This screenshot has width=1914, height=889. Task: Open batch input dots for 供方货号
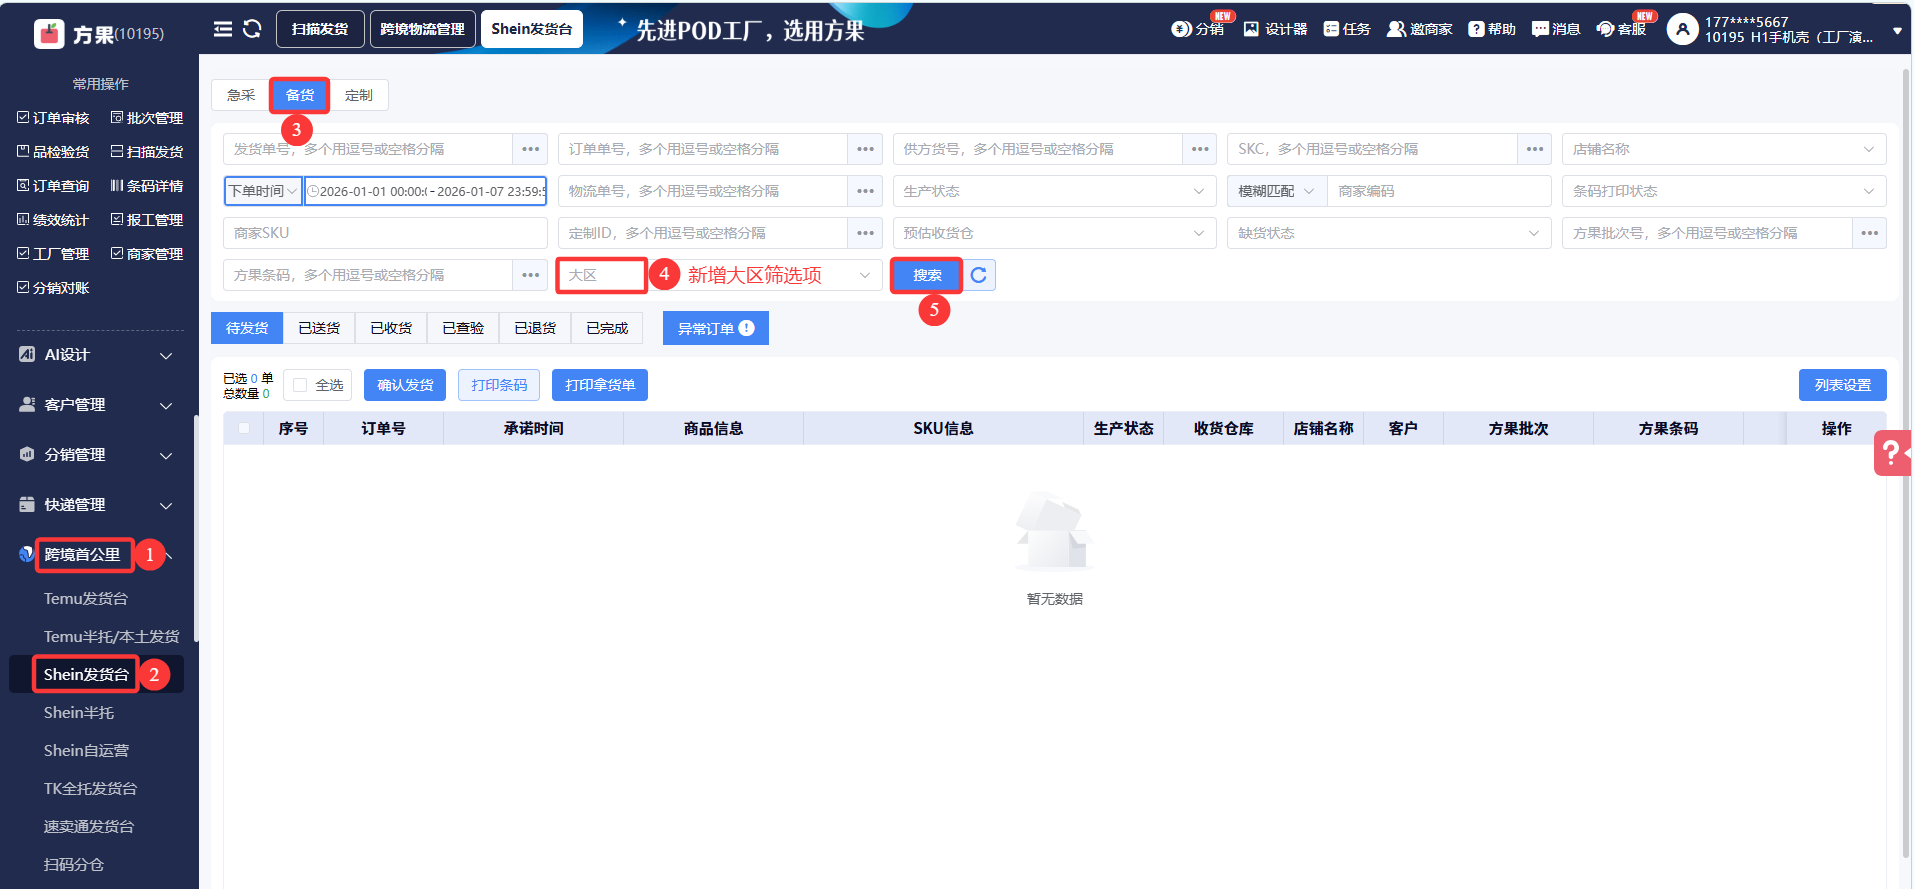tap(1200, 149)
